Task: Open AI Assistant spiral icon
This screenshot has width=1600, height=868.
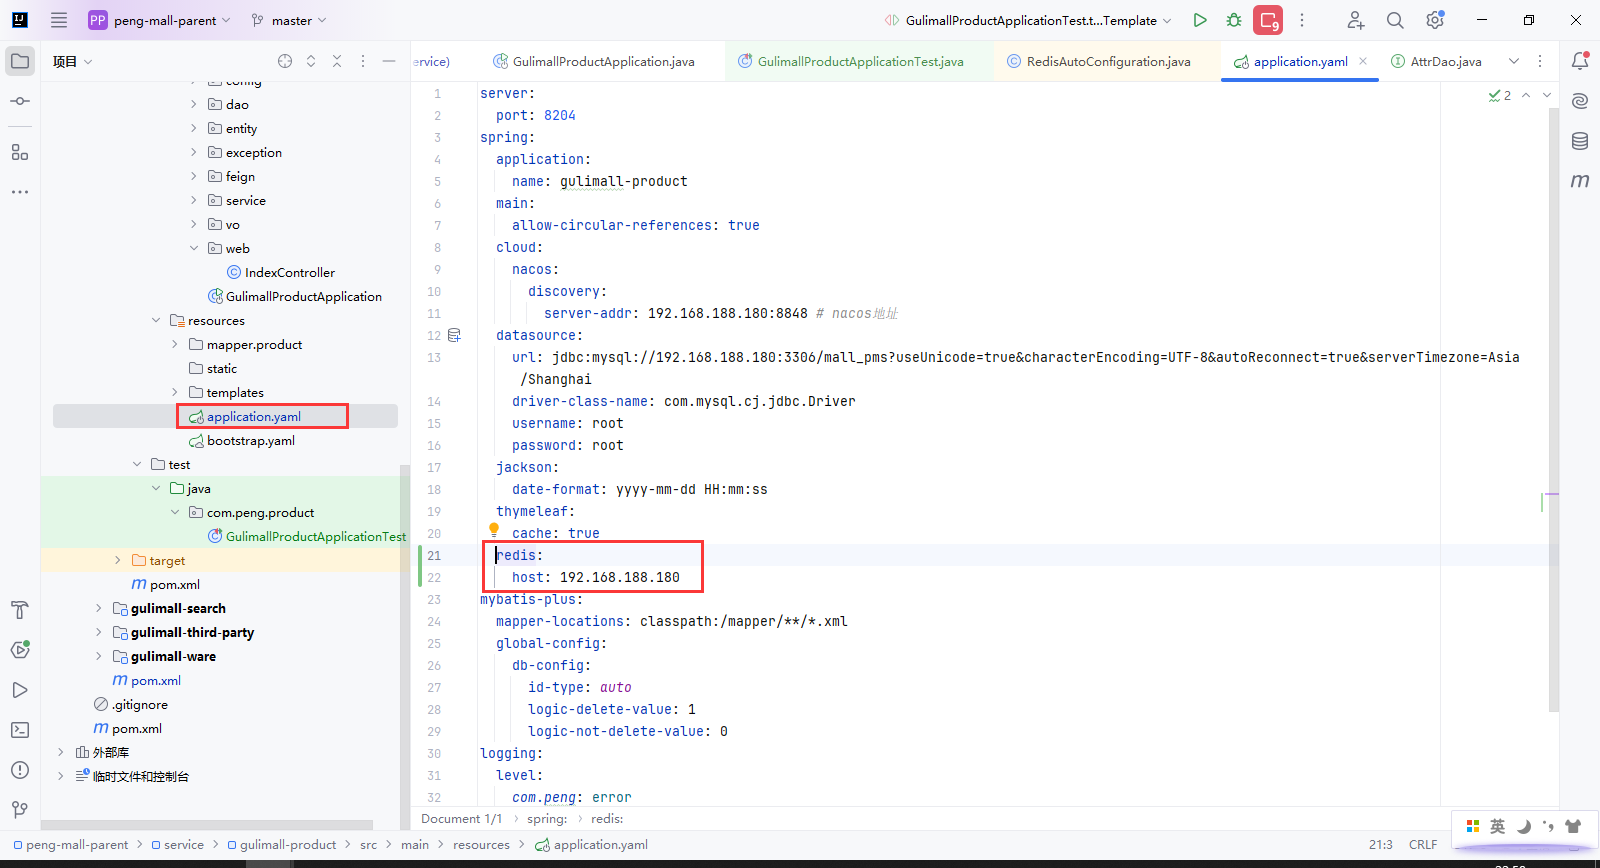Action: [x=1580, y=101]
